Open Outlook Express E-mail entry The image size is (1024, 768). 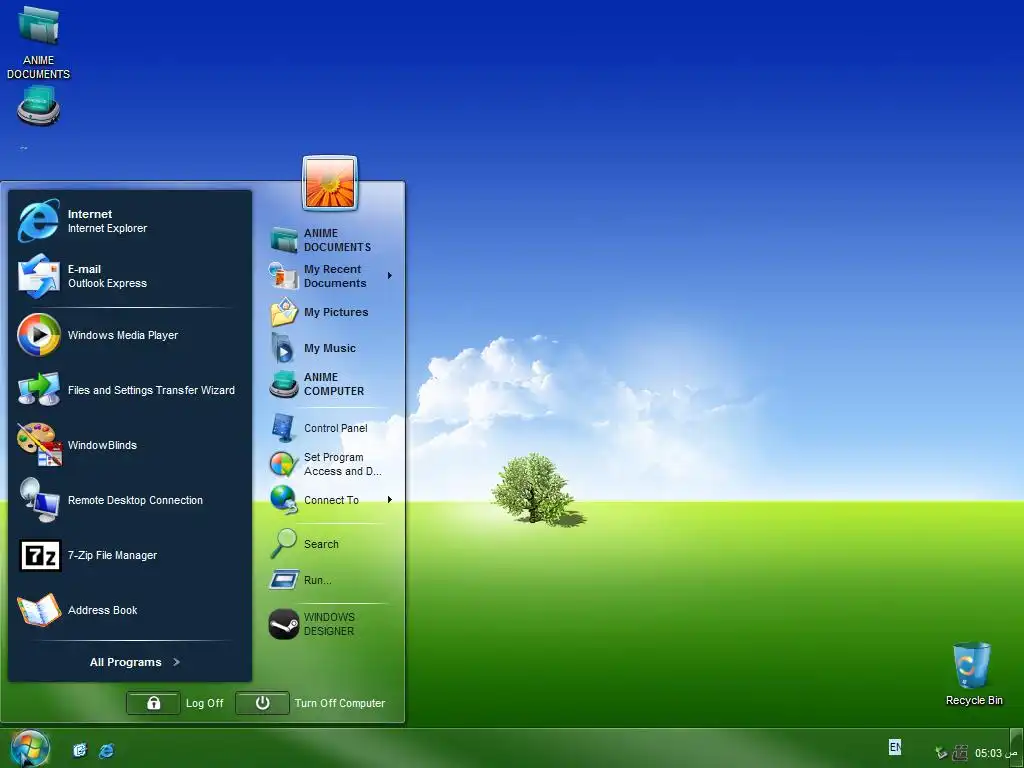click(x=129, y=276)
